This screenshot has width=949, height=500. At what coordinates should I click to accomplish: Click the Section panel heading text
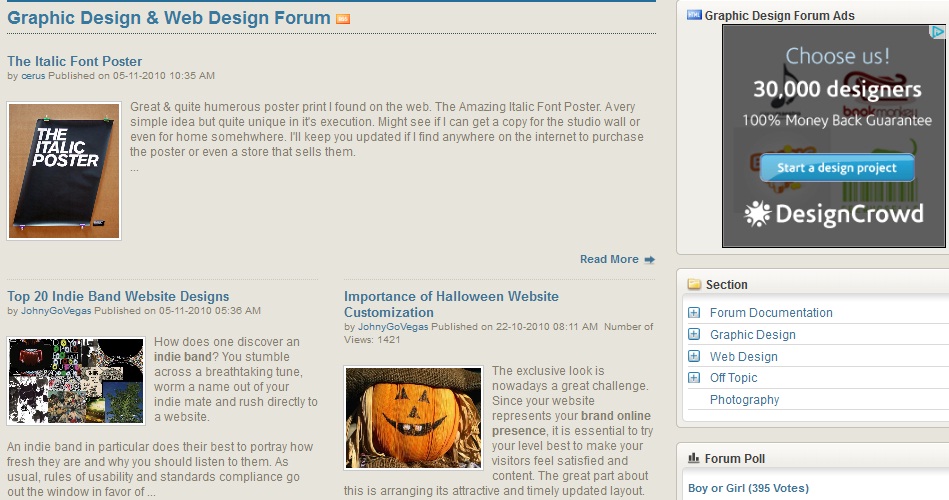[x=726, y=285]
